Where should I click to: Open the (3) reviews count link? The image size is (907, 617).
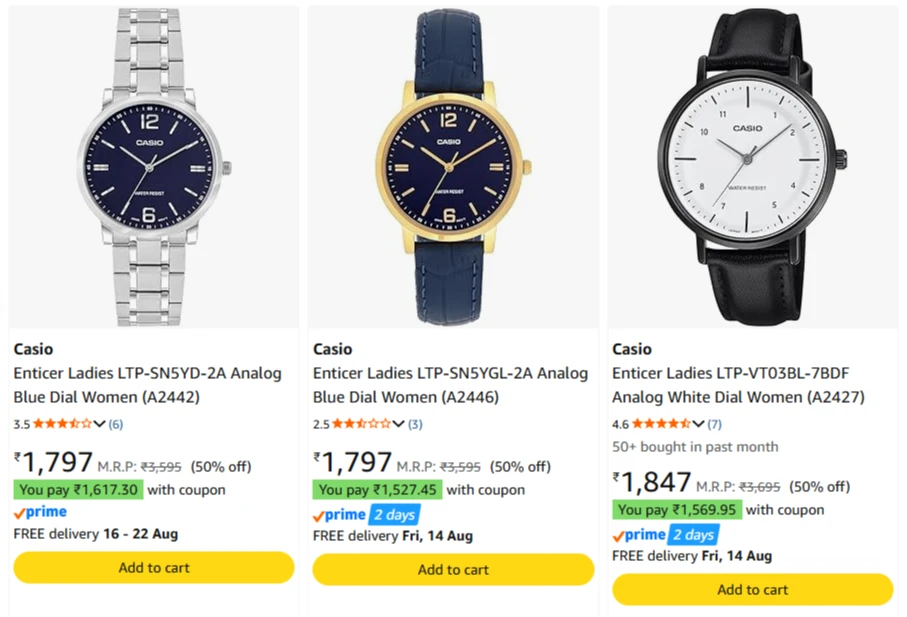pos(415,424)
